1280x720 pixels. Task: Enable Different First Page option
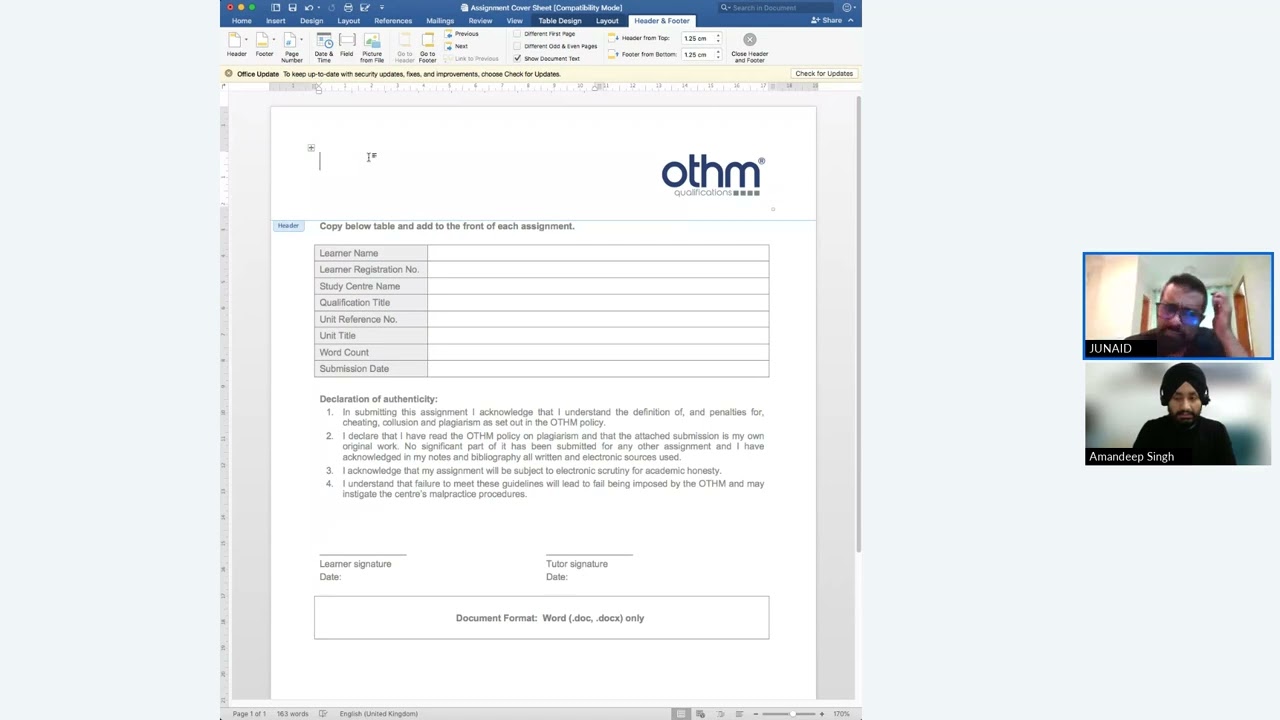(x=517, y=34)
